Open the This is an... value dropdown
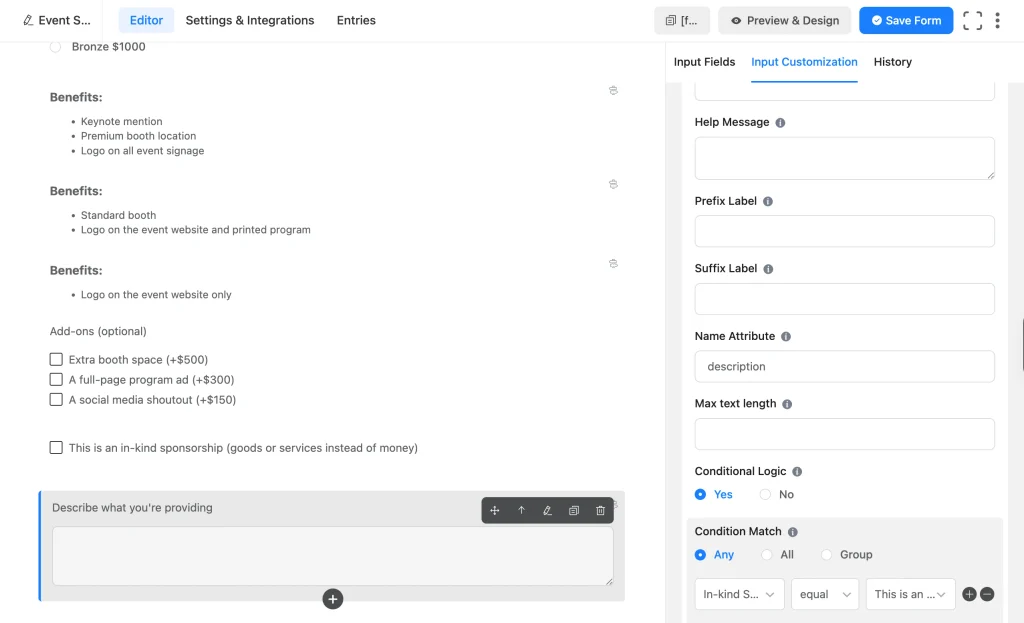Viewport: 1024px width, 623px height. pyautogui.click(x=910, y=594)
